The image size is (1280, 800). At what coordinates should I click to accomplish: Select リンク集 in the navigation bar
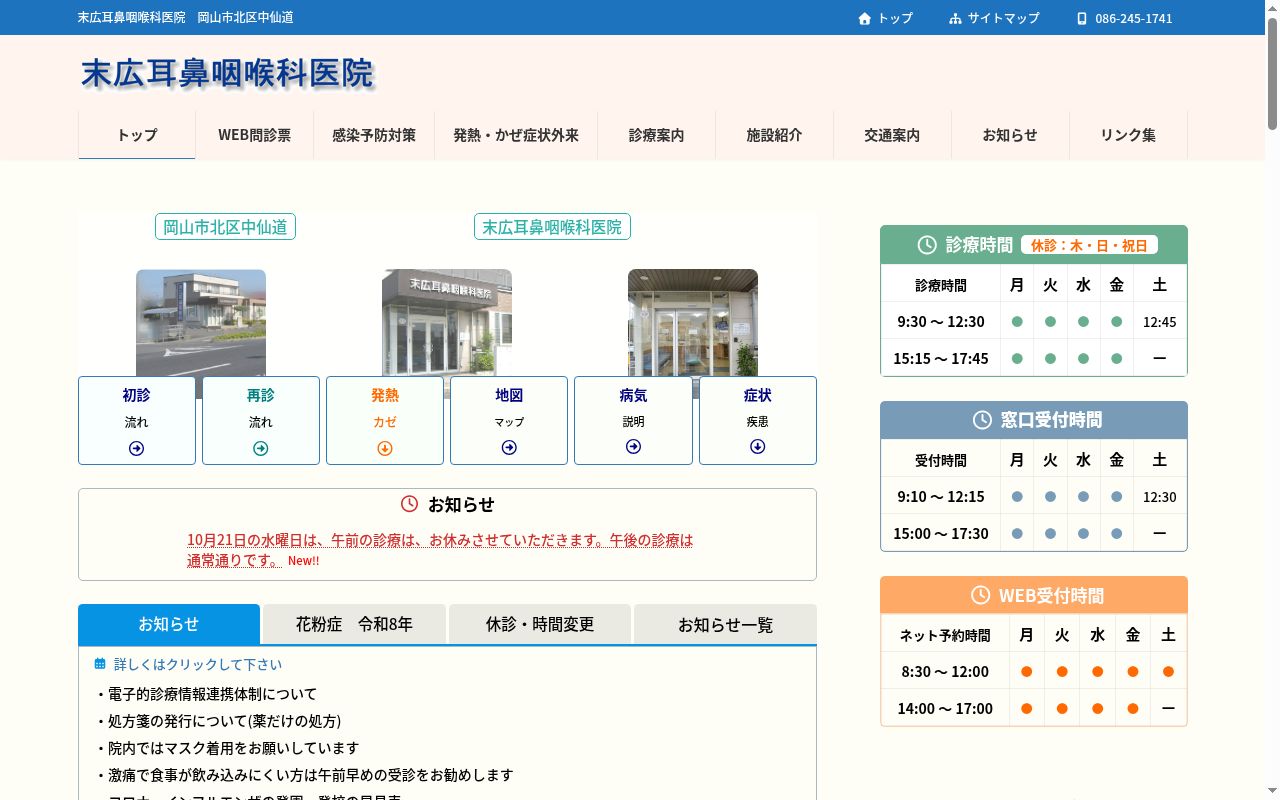point(1129,135)
